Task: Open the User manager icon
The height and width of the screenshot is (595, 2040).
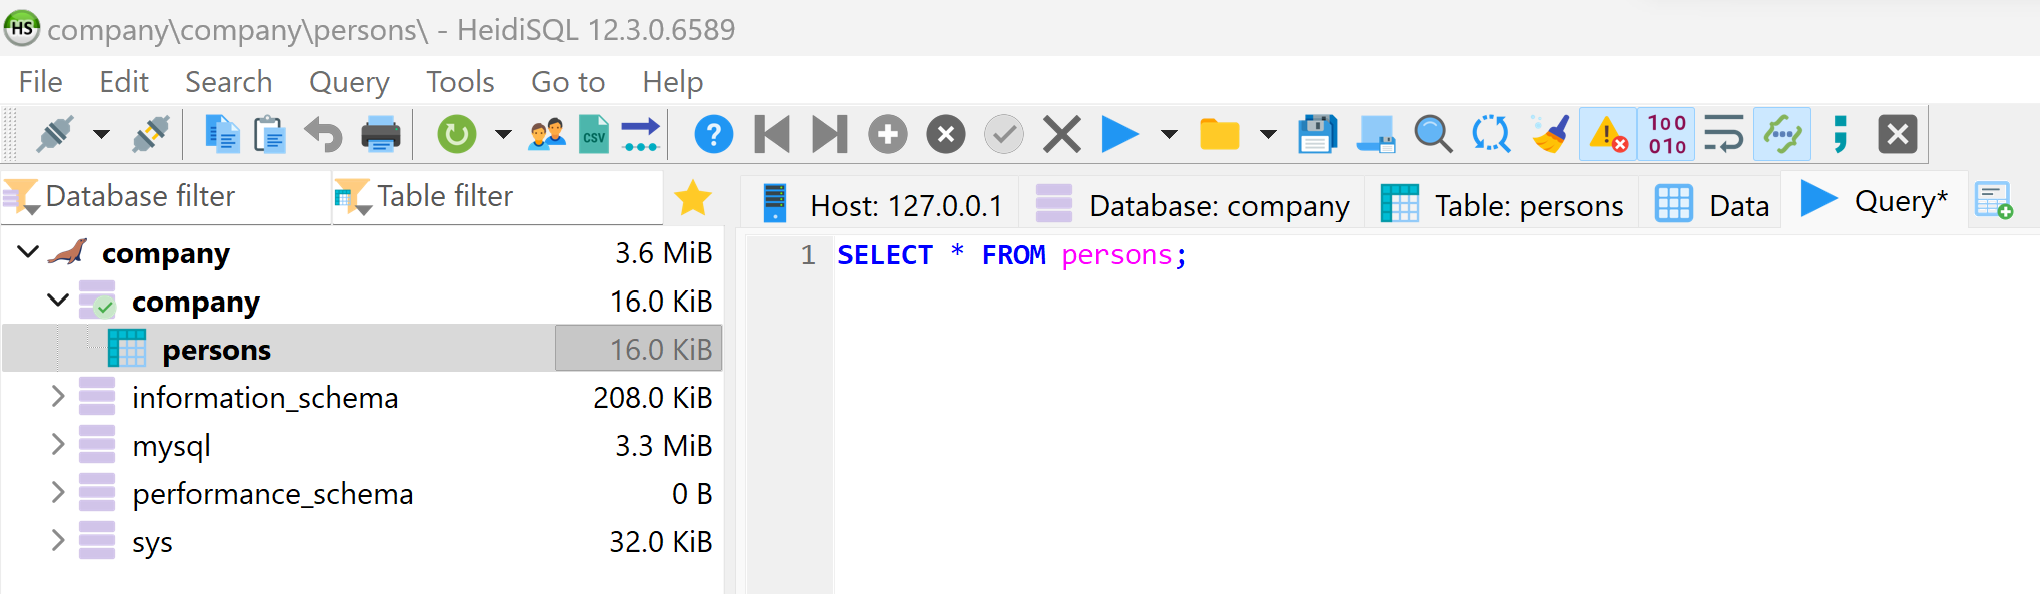Action: [x=547, y=134]
